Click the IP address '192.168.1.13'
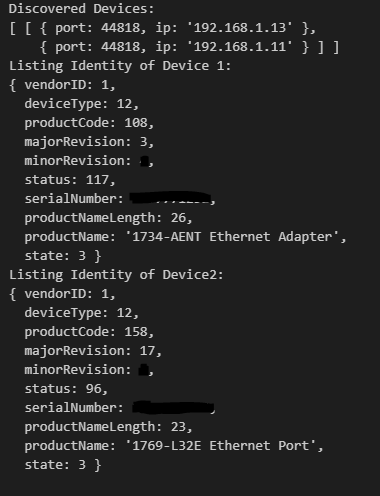The image size is (380, 496). 240,28
